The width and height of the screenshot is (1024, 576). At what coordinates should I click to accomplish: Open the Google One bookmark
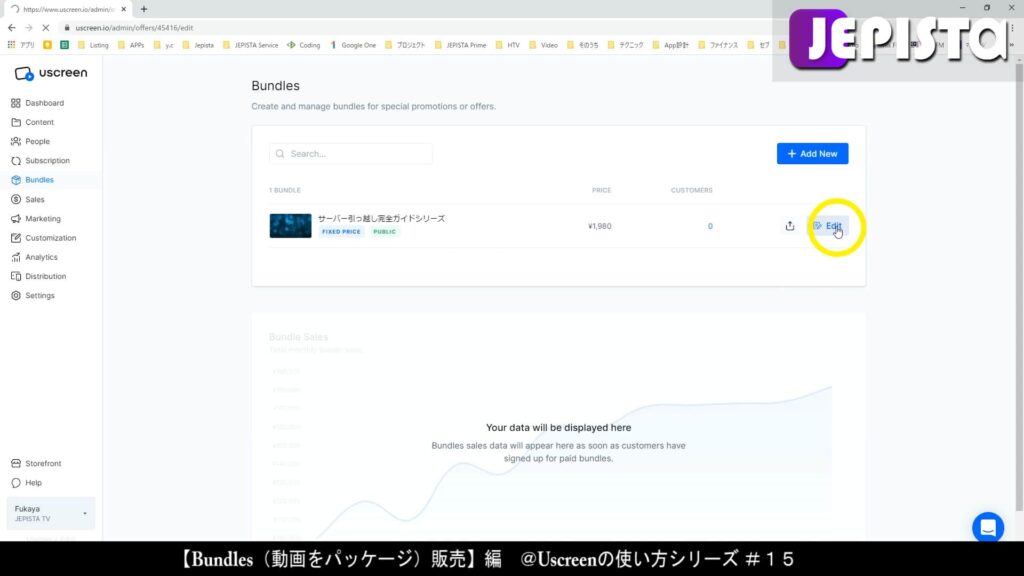tap(353, 45)
